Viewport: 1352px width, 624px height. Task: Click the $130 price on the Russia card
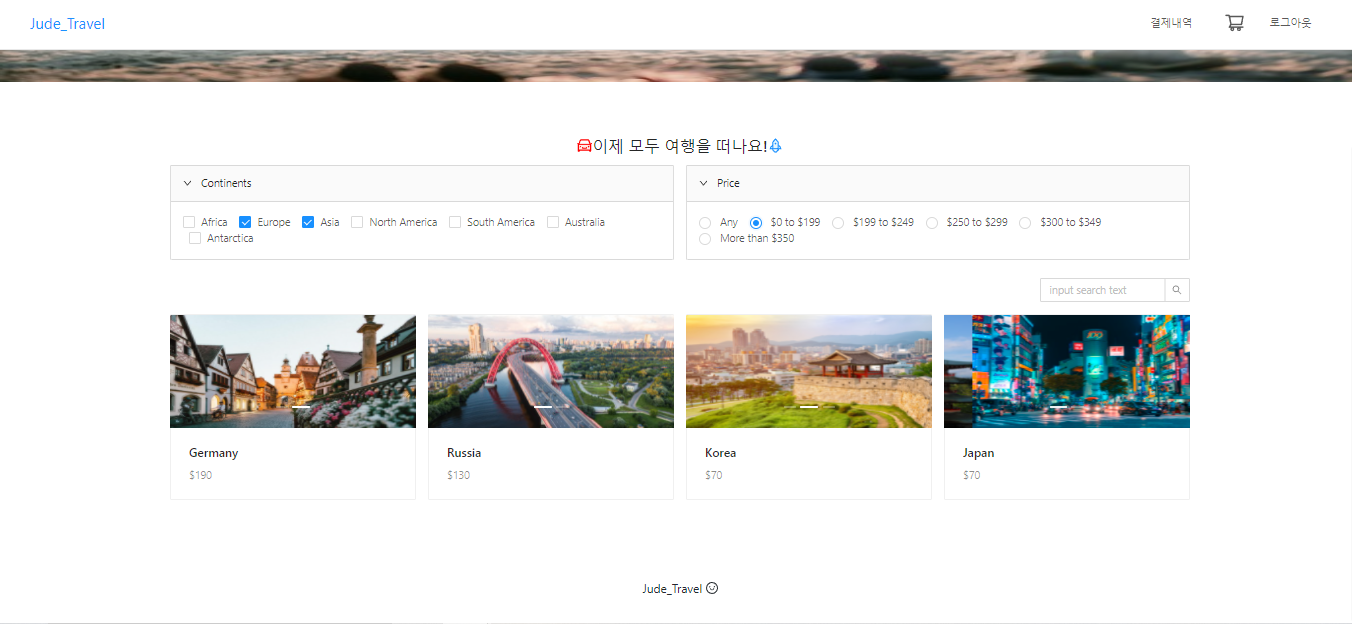(x=458, y=475)
